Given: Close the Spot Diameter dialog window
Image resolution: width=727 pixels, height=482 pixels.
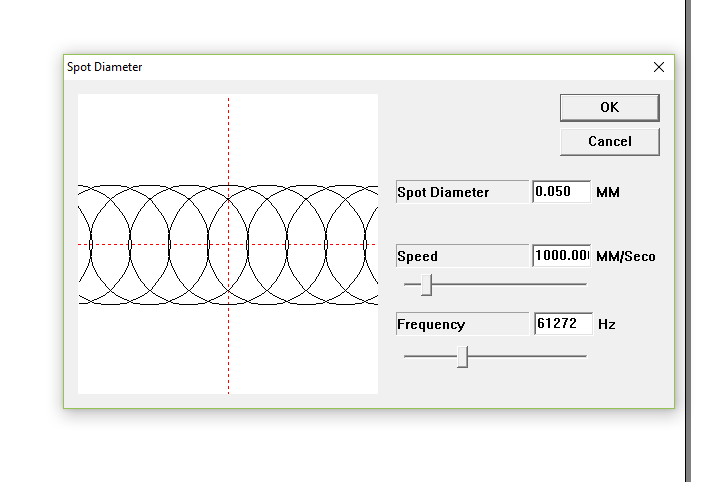Looking at the screenshot, I should coord(658,67).
